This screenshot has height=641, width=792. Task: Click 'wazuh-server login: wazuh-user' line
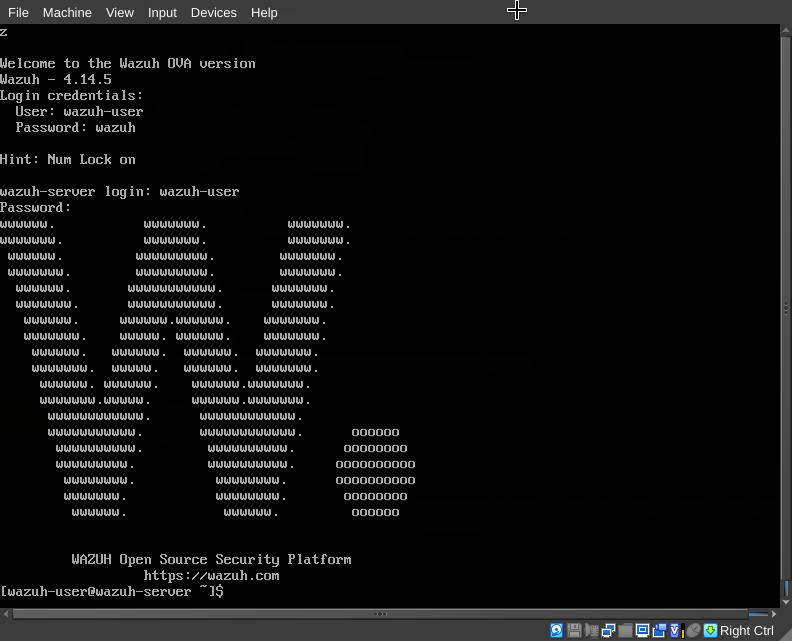[x=120, y=192]
